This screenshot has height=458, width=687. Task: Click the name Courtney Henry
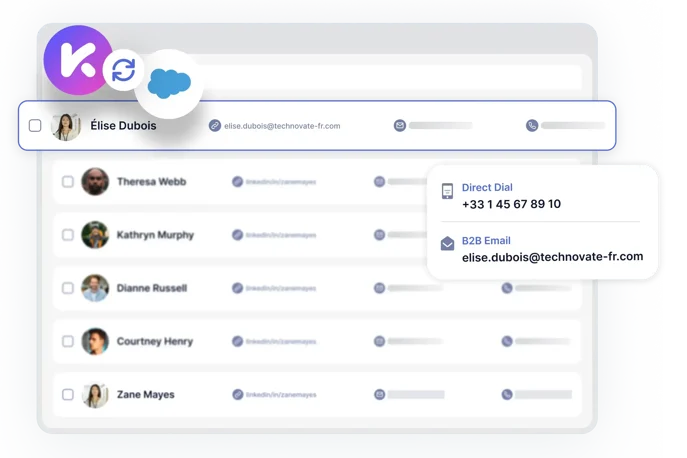[155, 341]
